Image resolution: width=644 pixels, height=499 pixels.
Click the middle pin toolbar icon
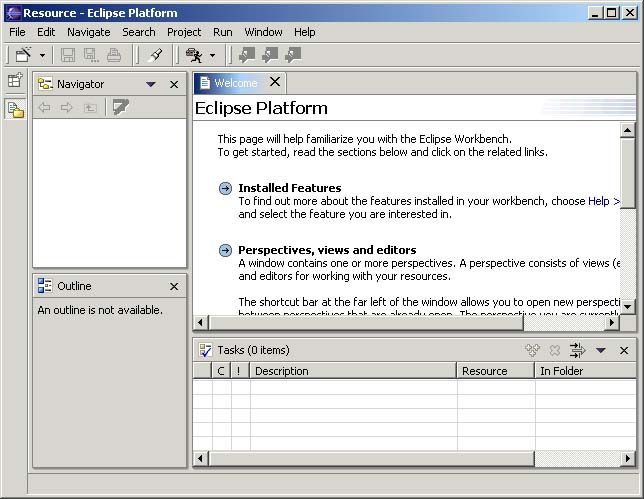[x=270, y=55]
